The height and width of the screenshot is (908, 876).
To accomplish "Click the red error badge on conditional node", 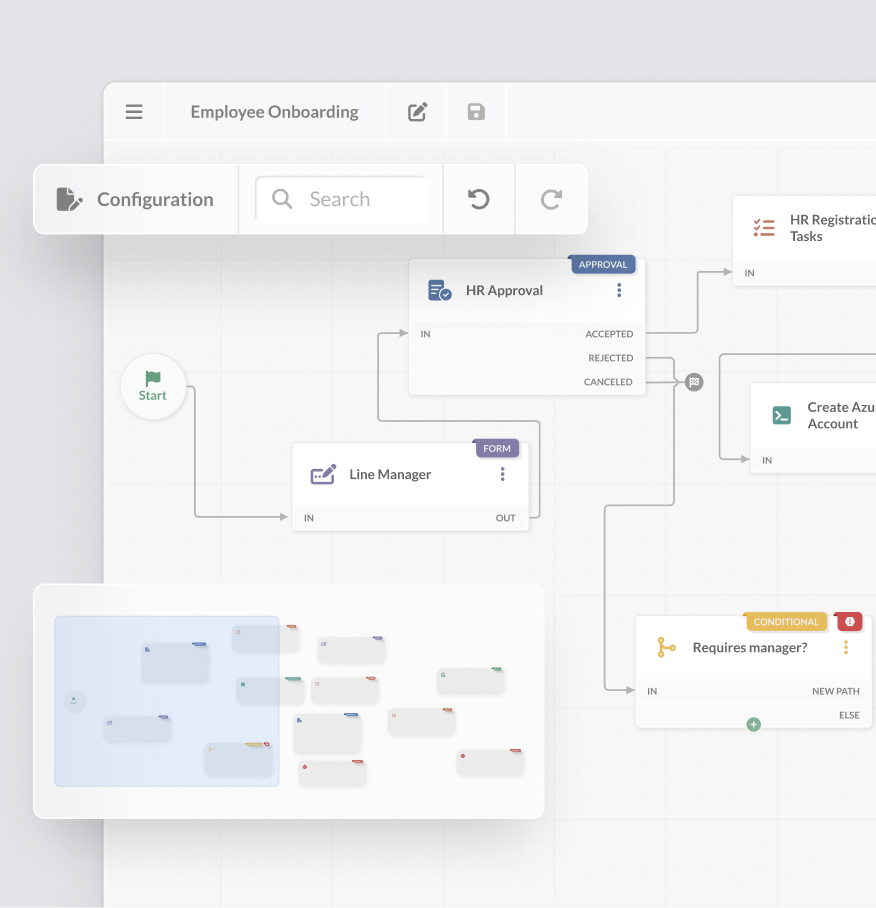I will point(849,622).
